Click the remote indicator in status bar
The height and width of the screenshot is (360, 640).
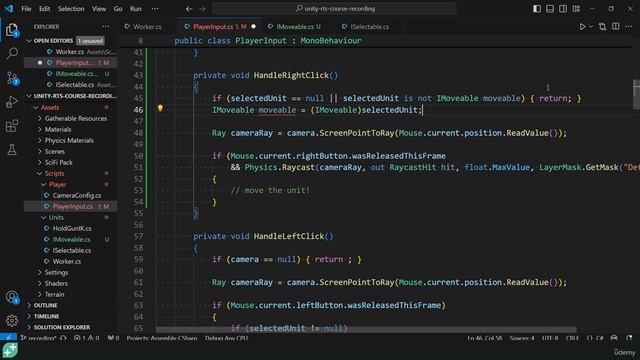(x=8, y=338)
